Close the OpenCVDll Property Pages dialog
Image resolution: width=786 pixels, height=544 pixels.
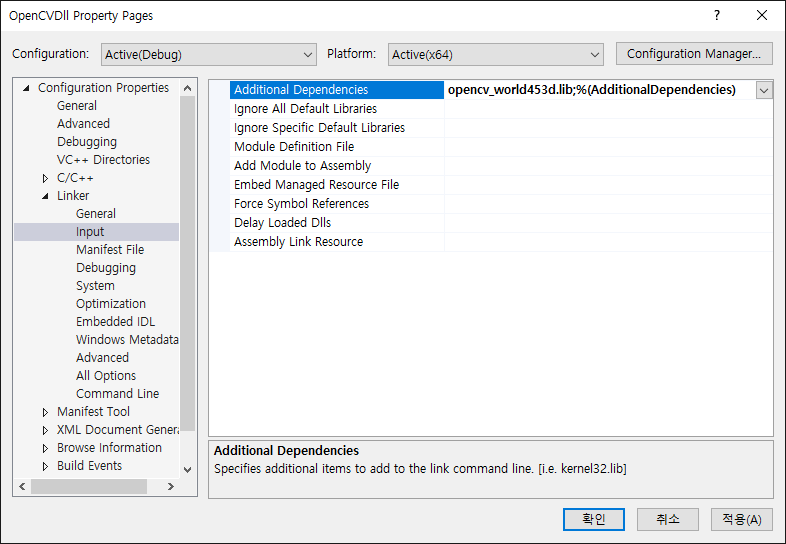(x=762, y=16)
